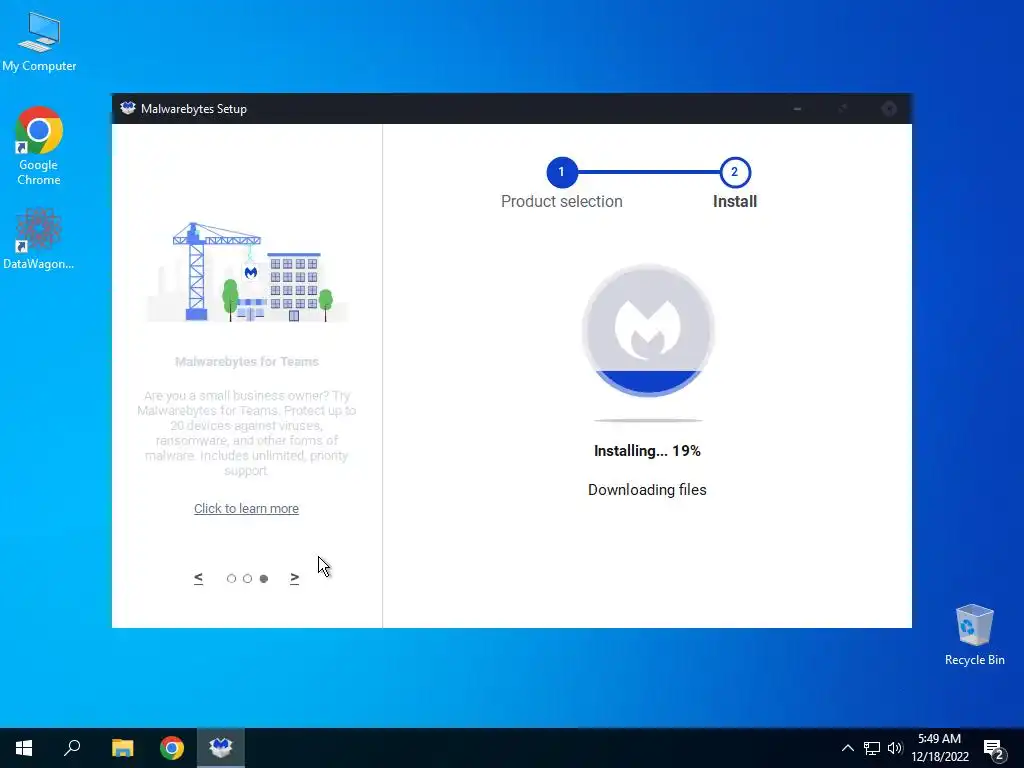Image resolution: width=1024 pixels, height=768 pixels.
Task: Click the Malwarebytes logo in the setup title bar
Action: coord(127,108)
